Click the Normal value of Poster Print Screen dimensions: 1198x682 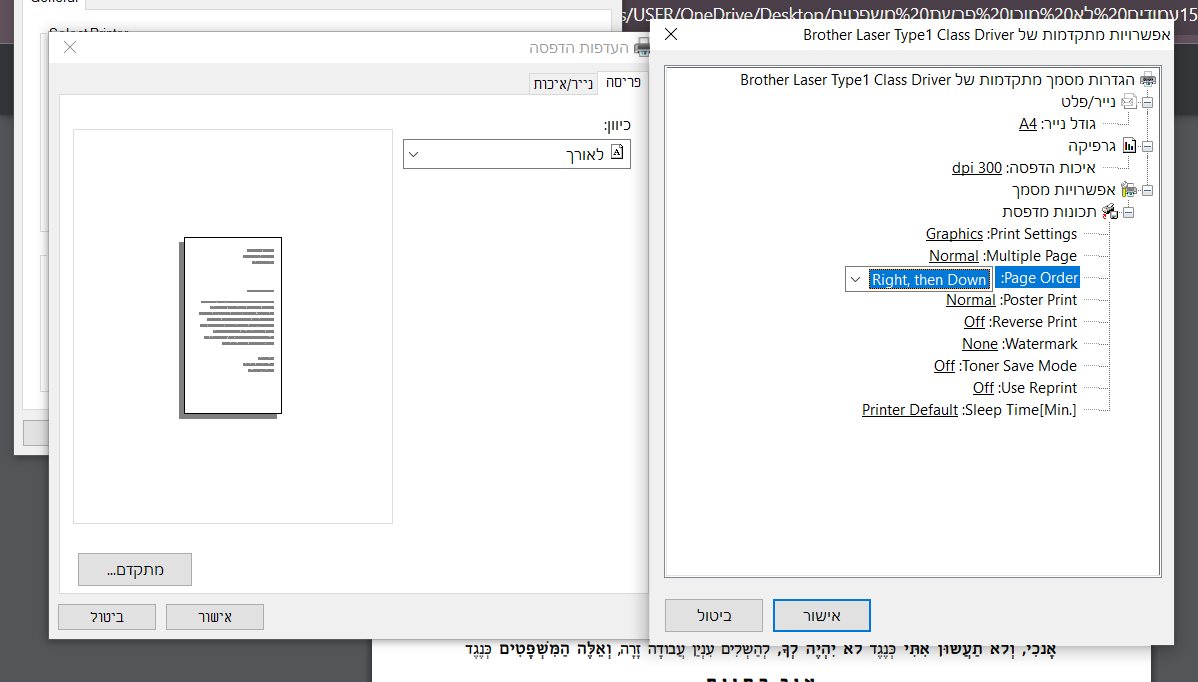970,300
